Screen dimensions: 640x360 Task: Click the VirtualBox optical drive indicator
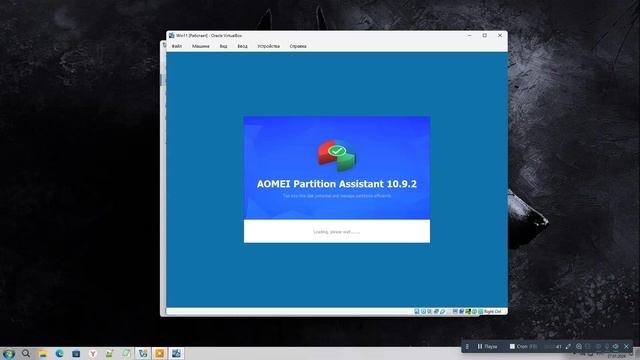click(x=423, y=311)
